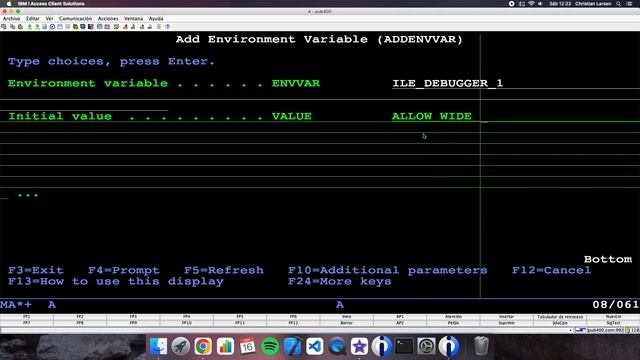Open System Preferences from the dock
Image resolution: width=640 pixels, height=360 pixels.
point(426,347)
